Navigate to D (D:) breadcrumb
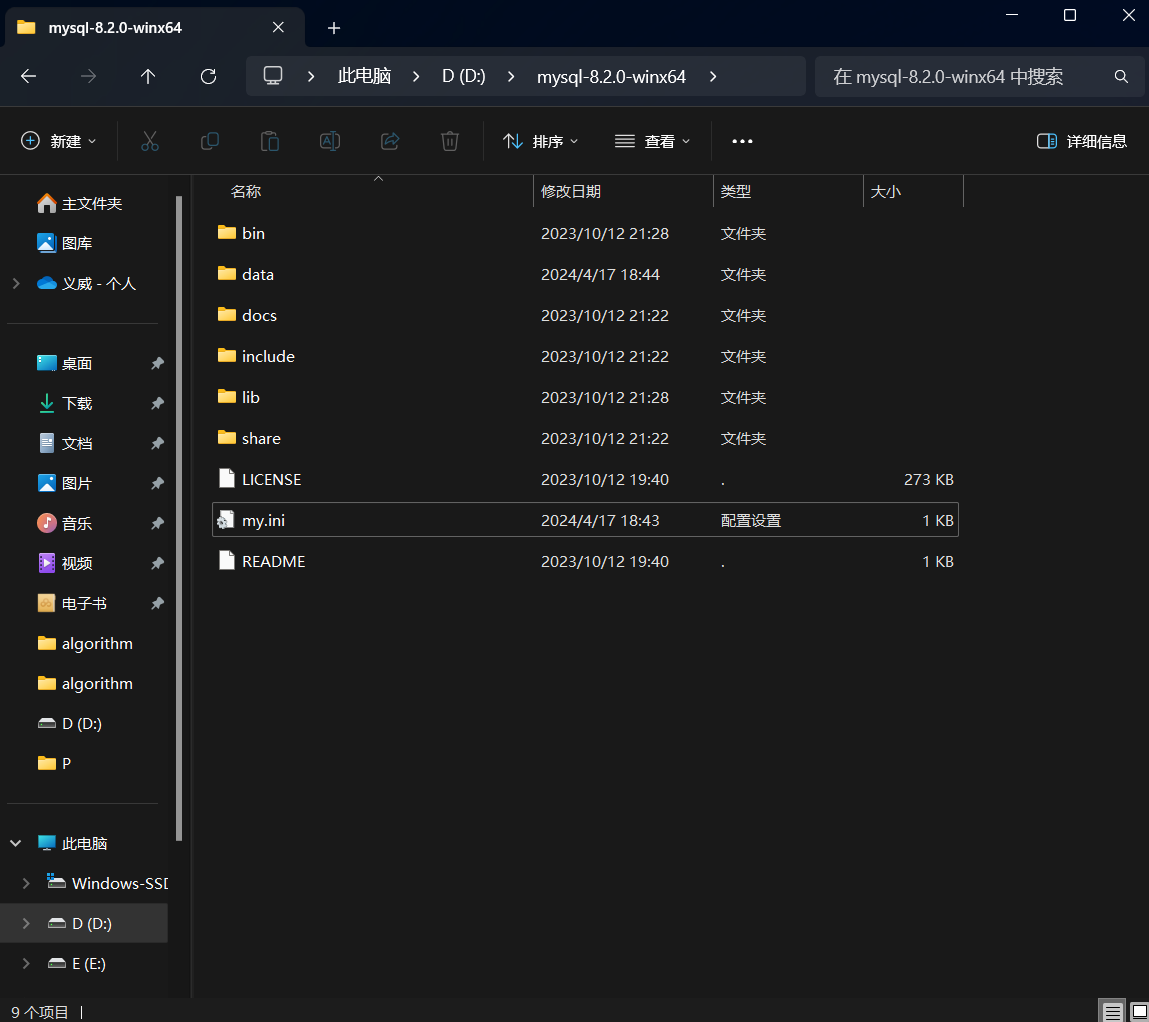 coord(464,76)
